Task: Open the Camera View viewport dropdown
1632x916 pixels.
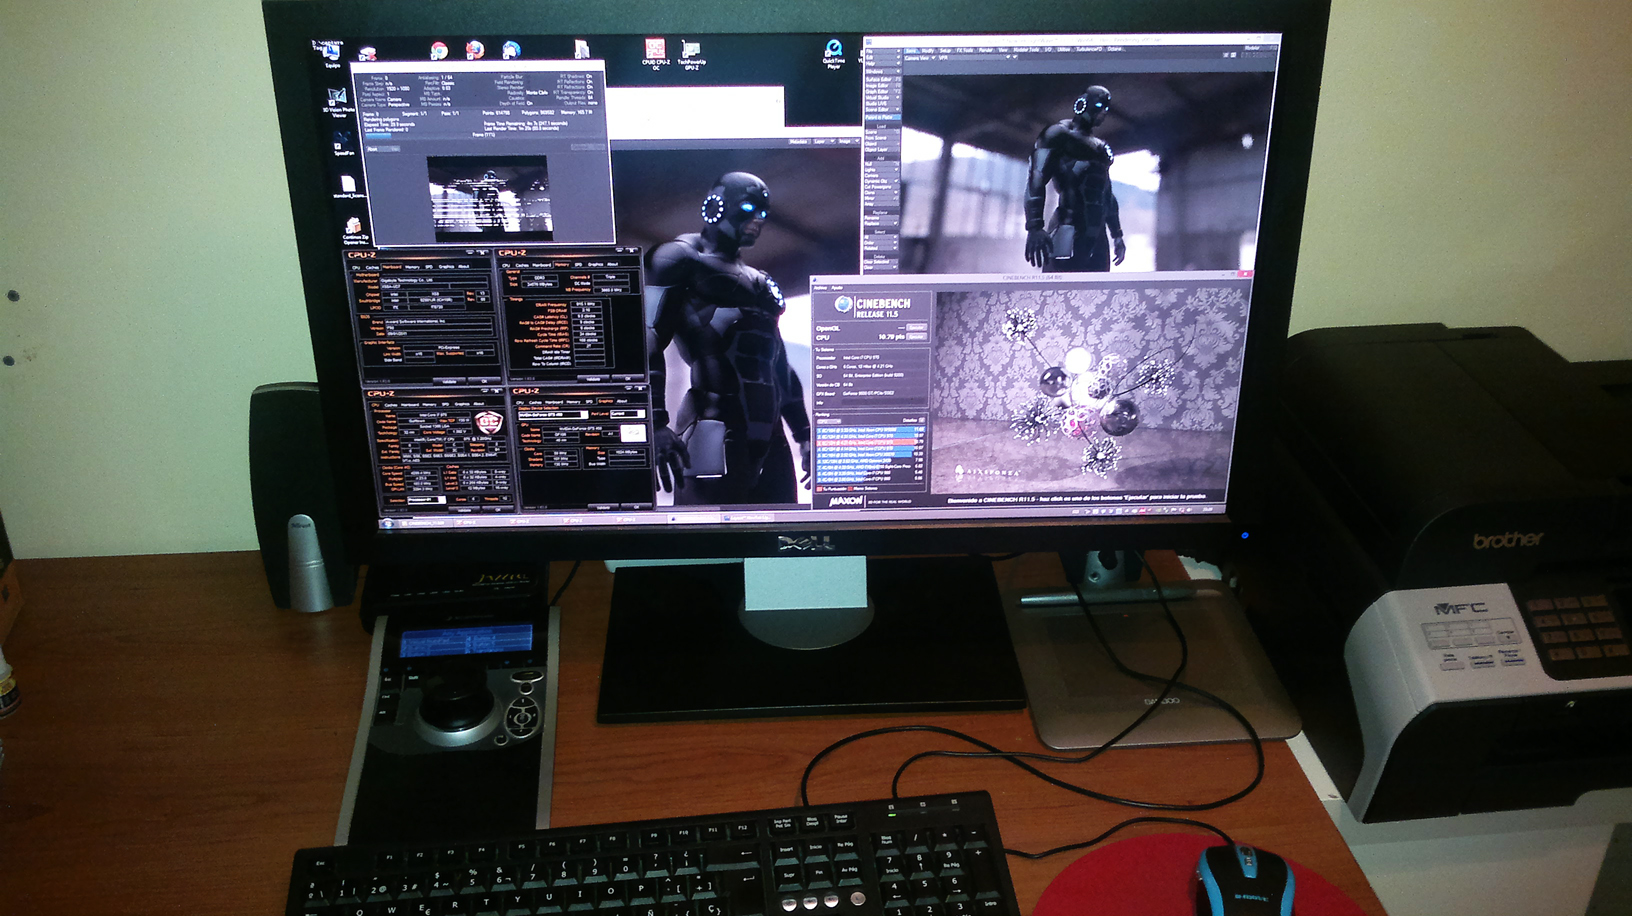Action: [919, 58]
